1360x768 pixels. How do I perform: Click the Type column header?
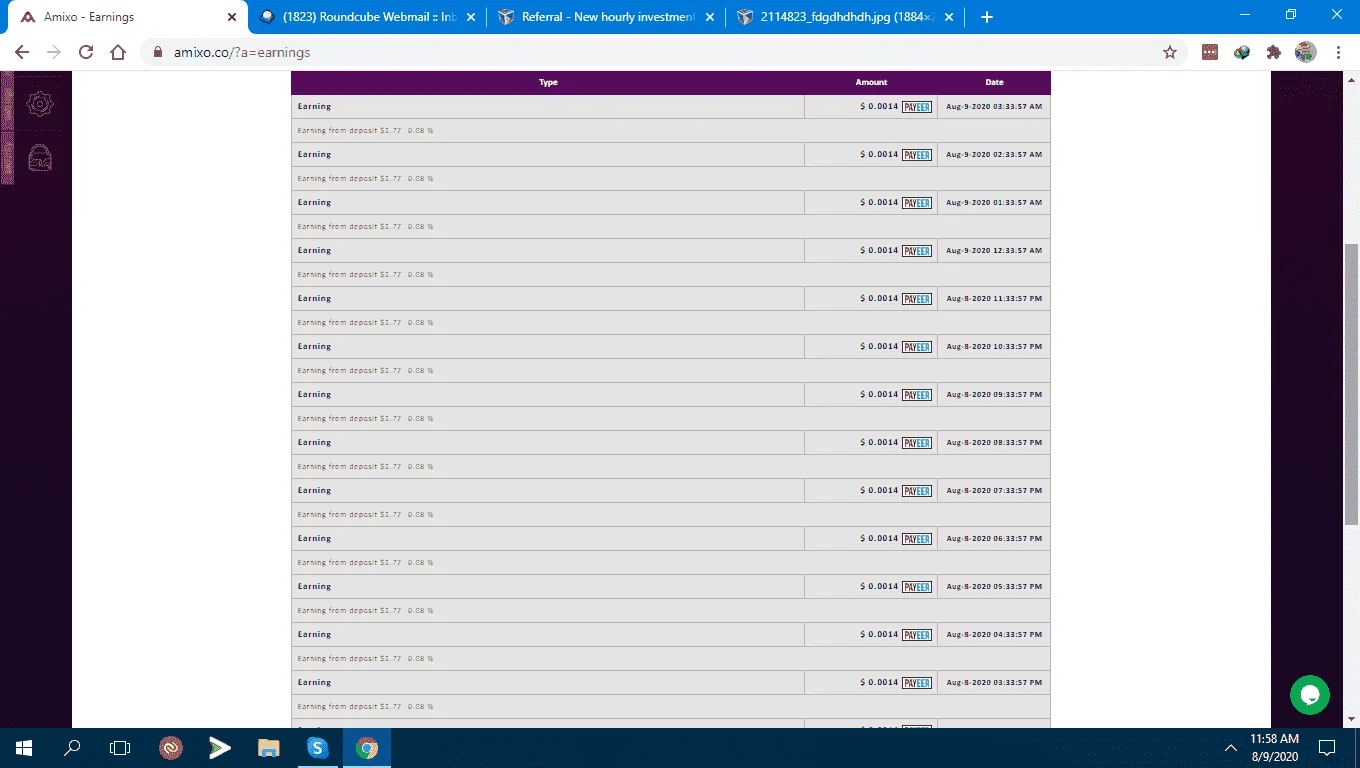click(548, 83)
